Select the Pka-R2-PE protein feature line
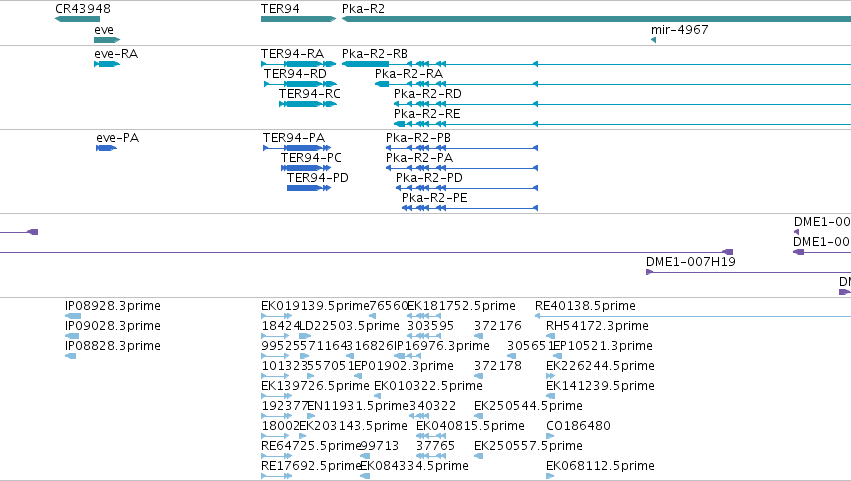This screenshot has height=481, width=851. [470, 208]
